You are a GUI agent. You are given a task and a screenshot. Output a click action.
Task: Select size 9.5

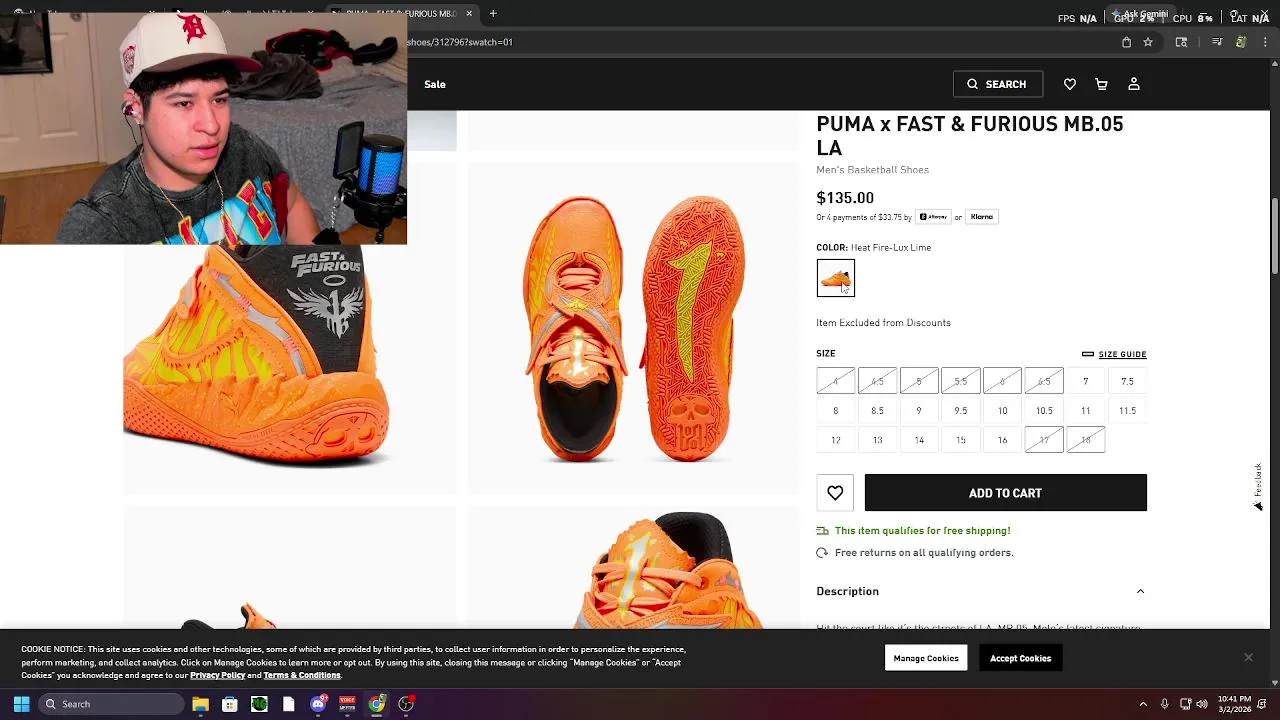click(961, 410)
